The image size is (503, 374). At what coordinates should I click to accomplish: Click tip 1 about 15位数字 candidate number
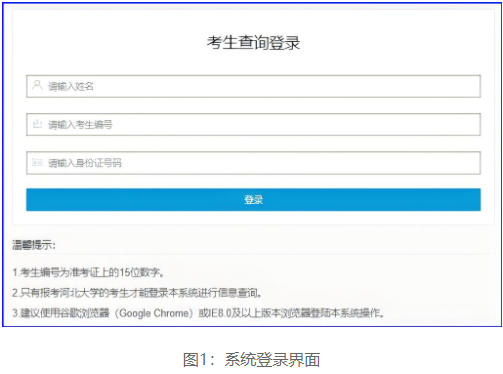pyautogui.click(x=89, y=273)
